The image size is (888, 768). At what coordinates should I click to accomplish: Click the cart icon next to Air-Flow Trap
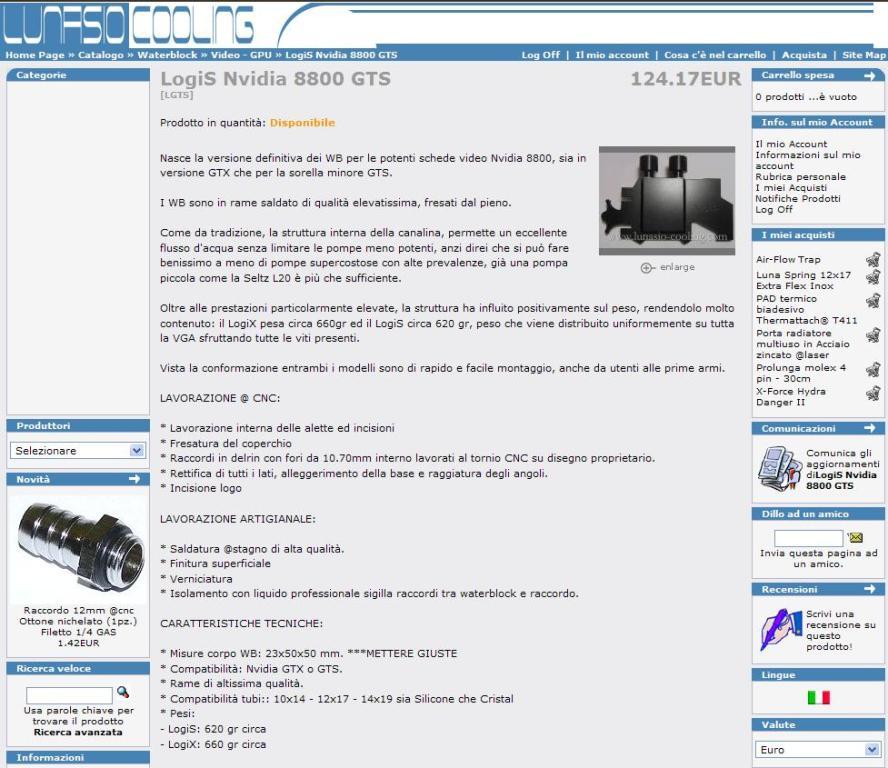click(x=873, y=259)
